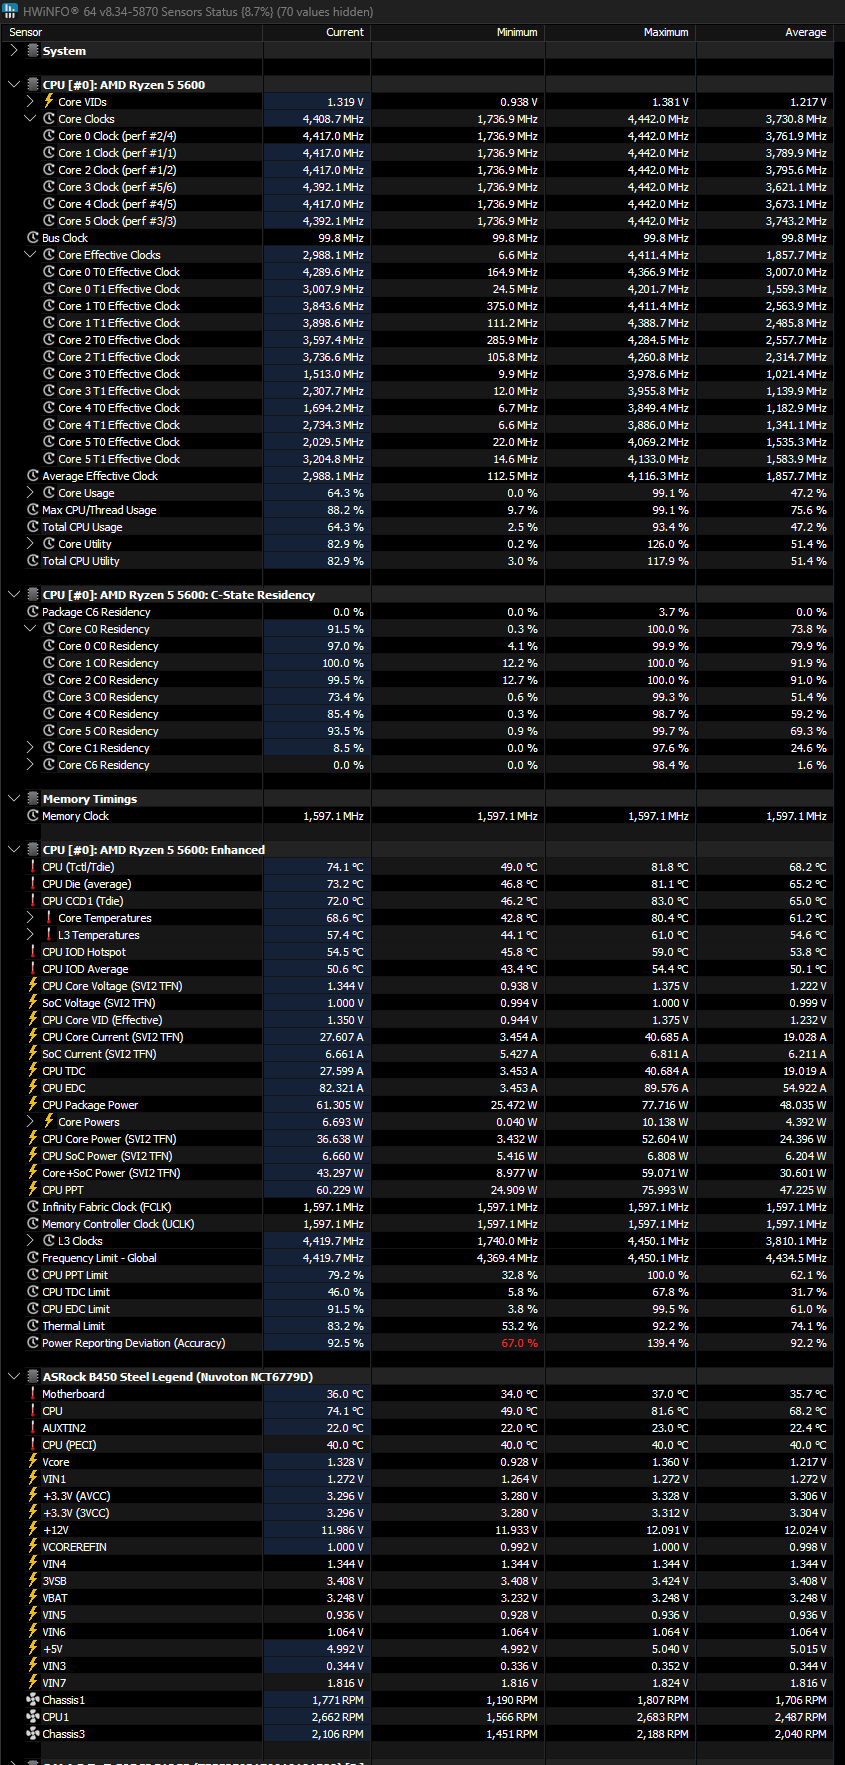Collapse the Core Effective Clocks tree
This screenshot has width=845, height=1765.
point(30,254)
